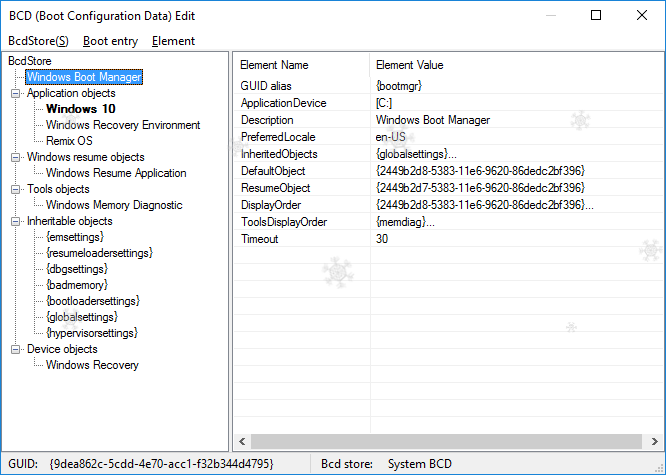Open the Boot entry menu
The height and width of the screenshot is (475, 666).
[x=110, y=41]
